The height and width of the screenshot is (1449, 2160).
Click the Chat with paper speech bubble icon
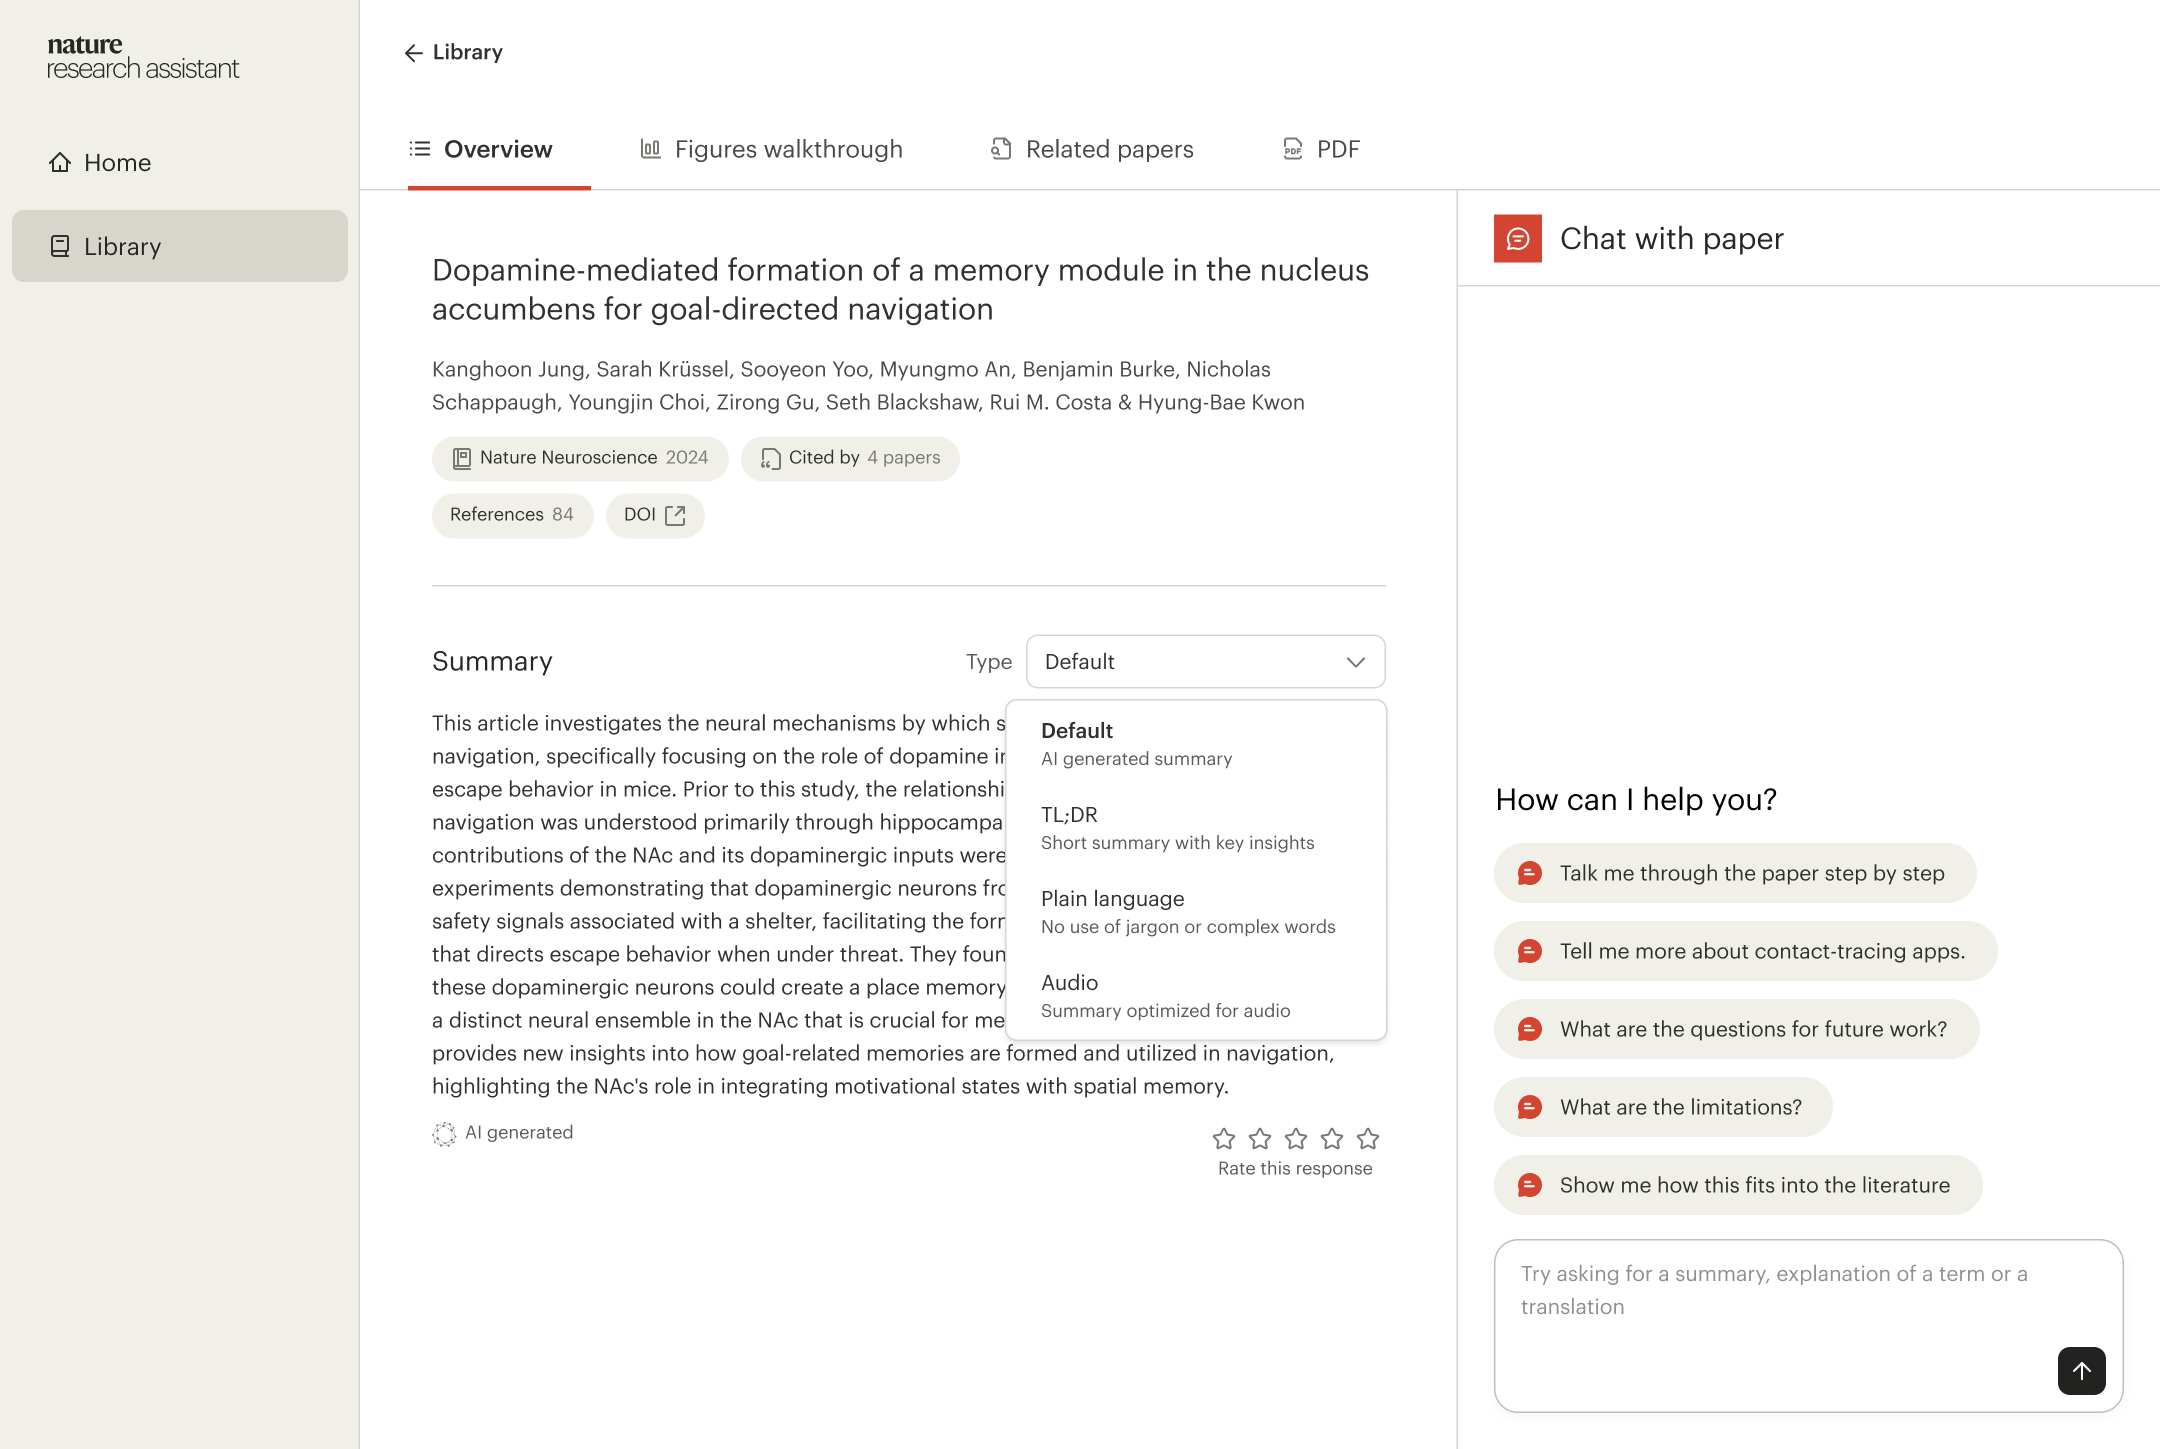click(x=1518, y=238)
